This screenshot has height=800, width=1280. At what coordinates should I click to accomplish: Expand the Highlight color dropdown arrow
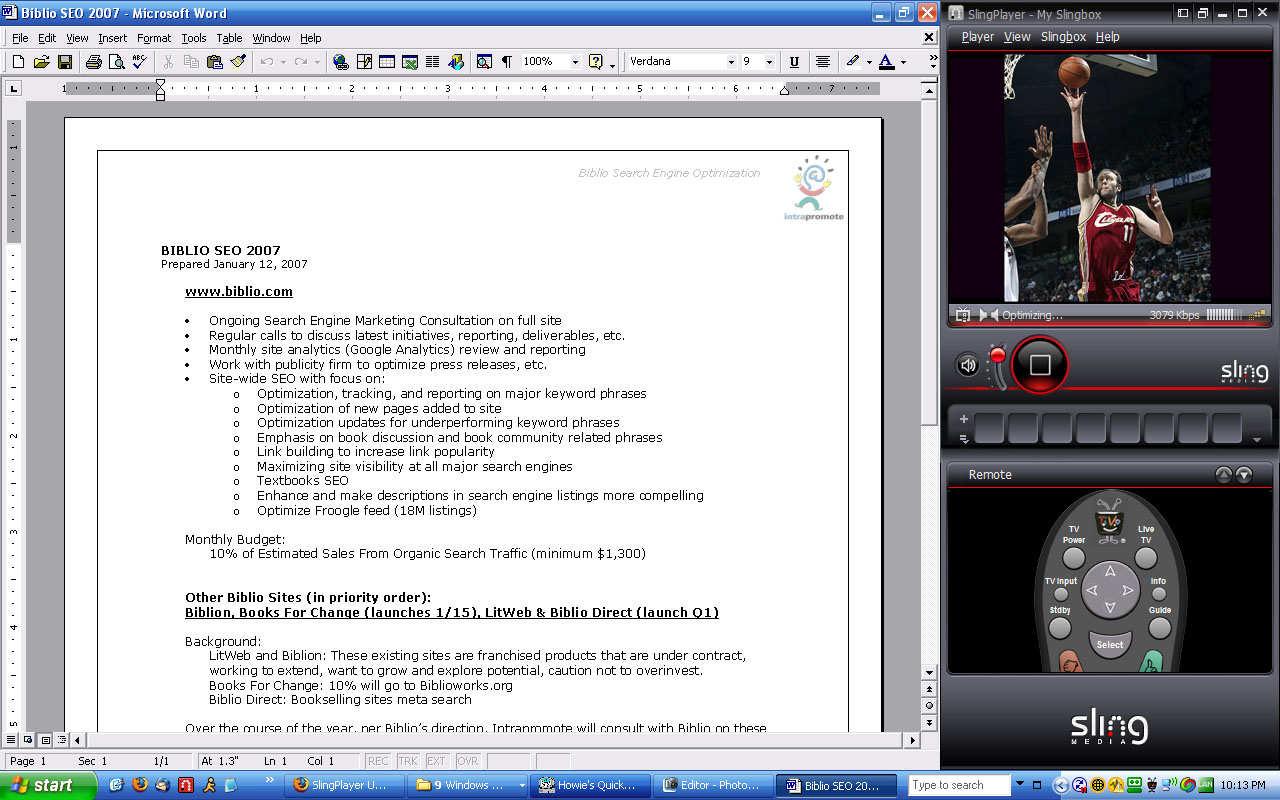click(868, 62)
